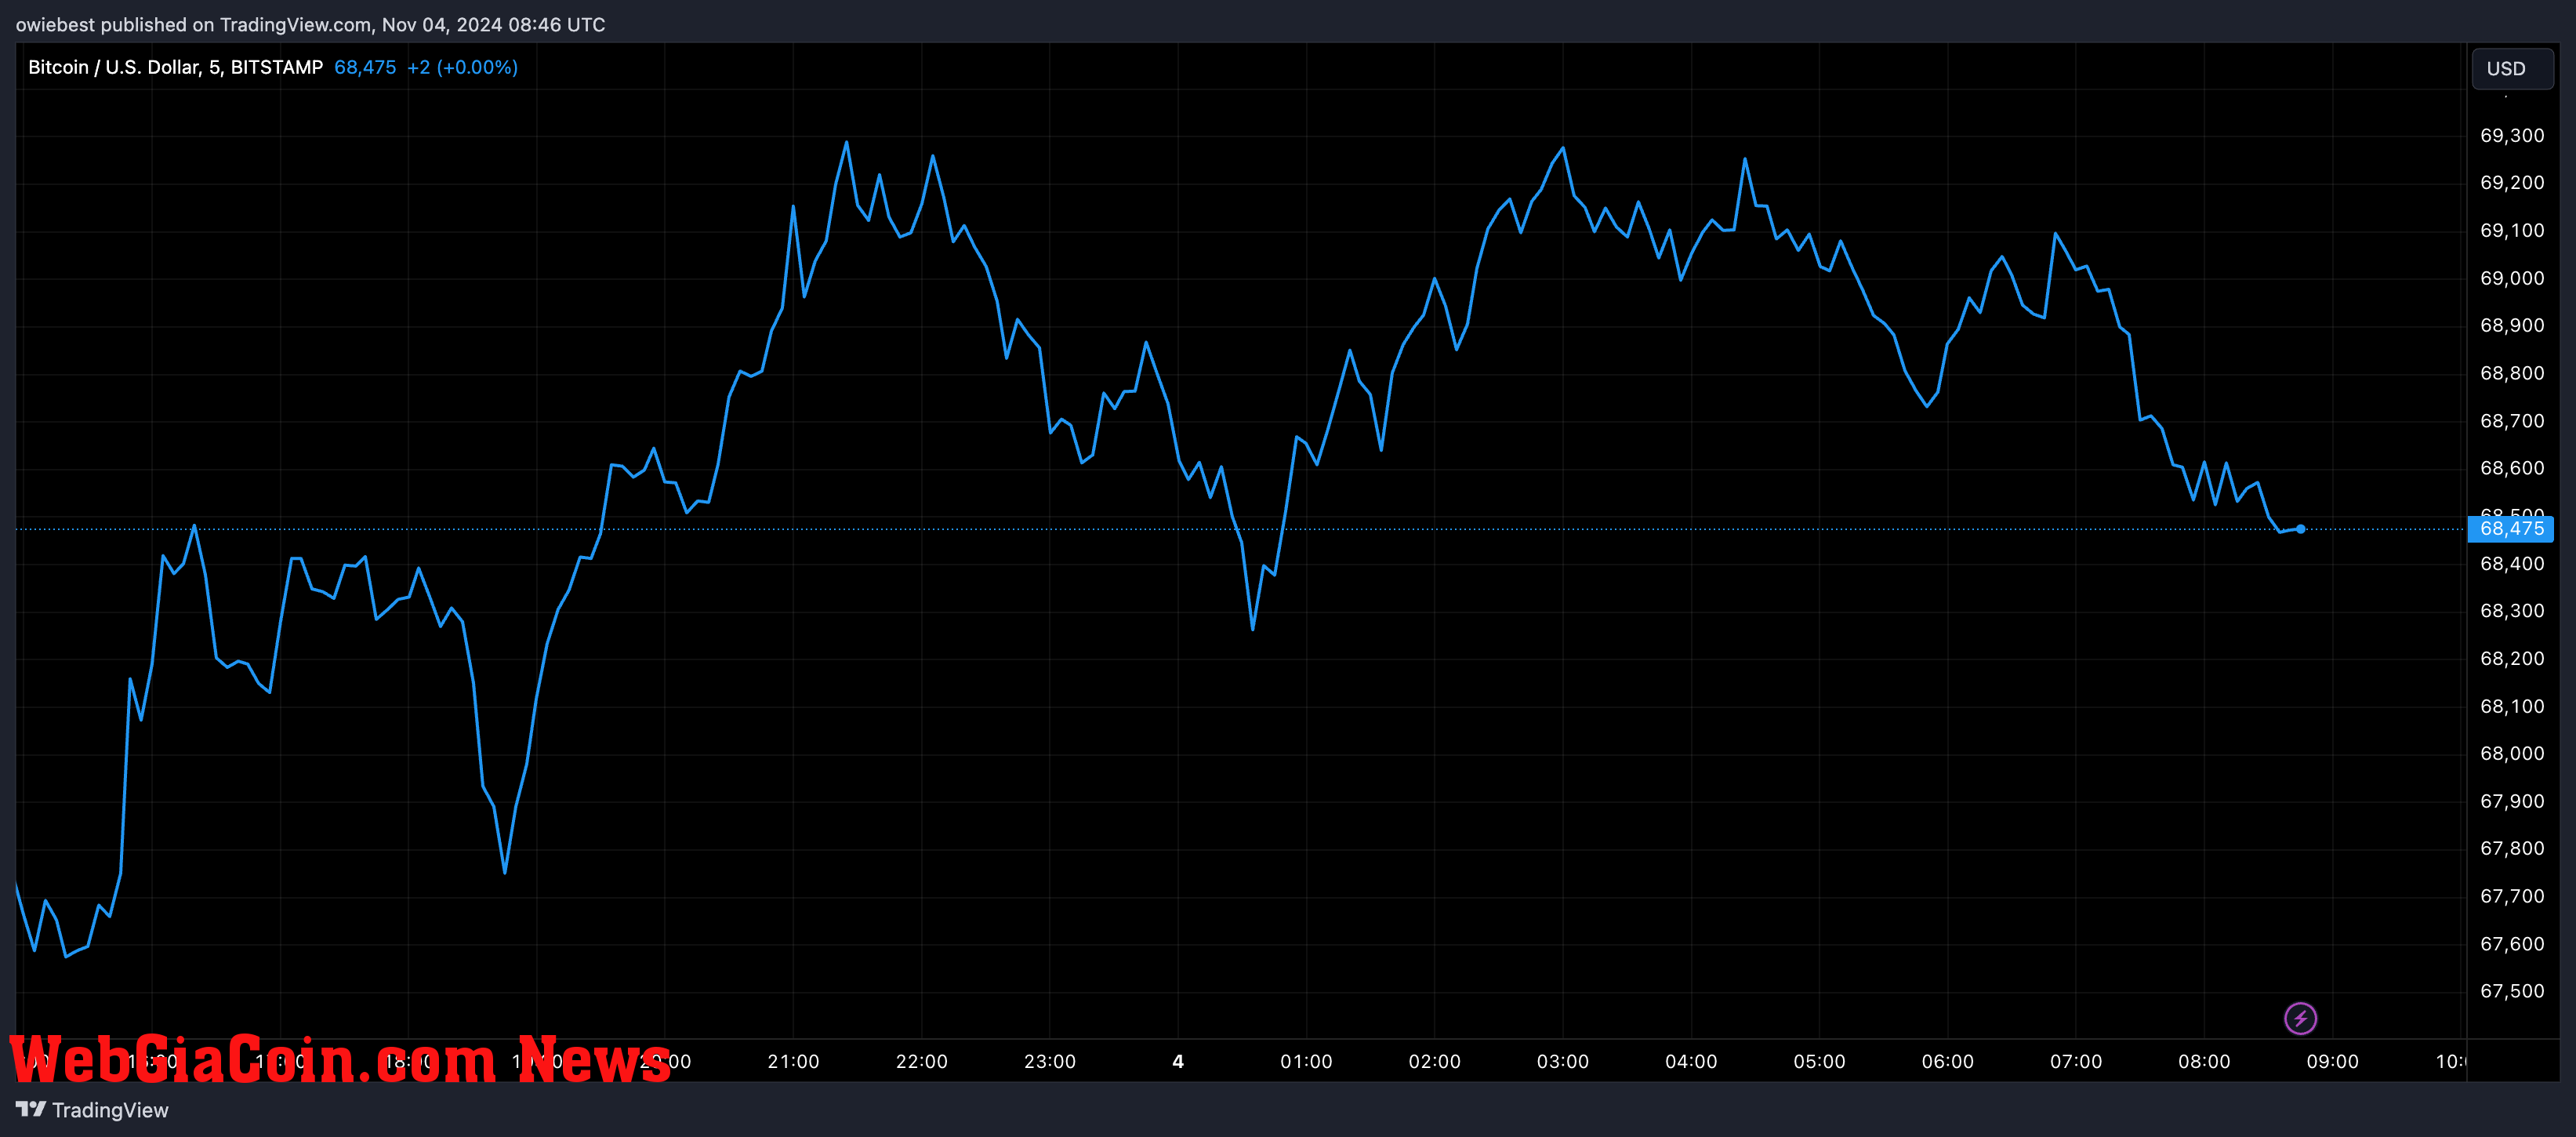Click the 69,100 price axis label
This screenshot has height=1137, width=2576.
[x=2512, y=231]
